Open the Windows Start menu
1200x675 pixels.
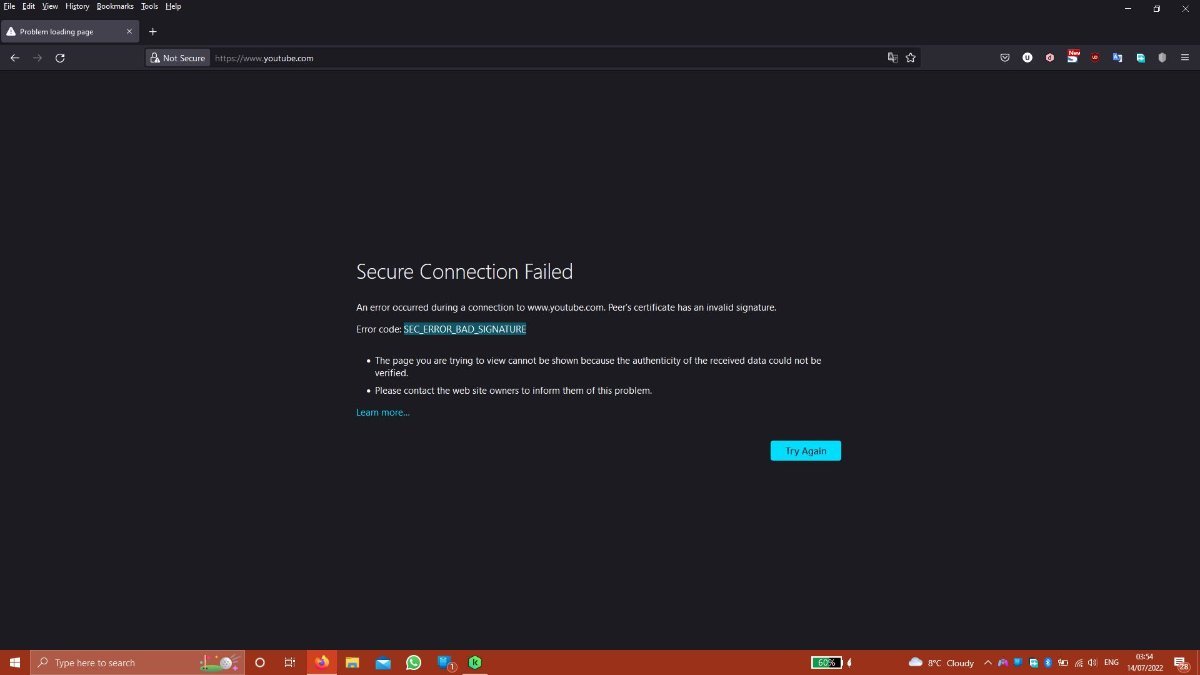click(x=15, y=662)
